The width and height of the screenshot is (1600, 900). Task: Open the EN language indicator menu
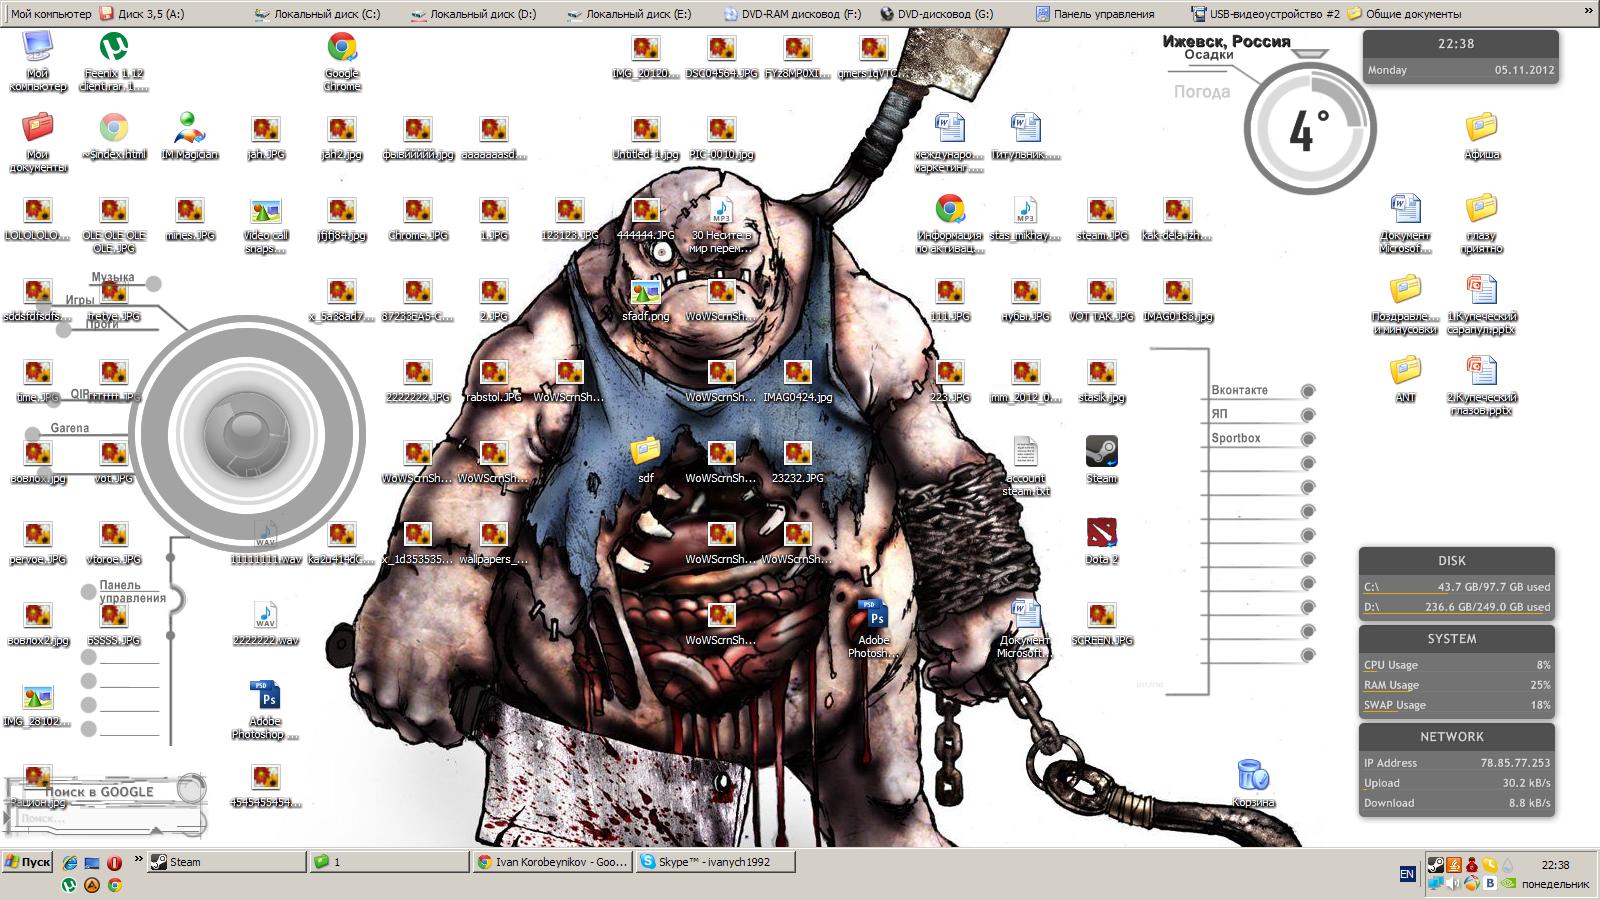tap(1407, 874)
